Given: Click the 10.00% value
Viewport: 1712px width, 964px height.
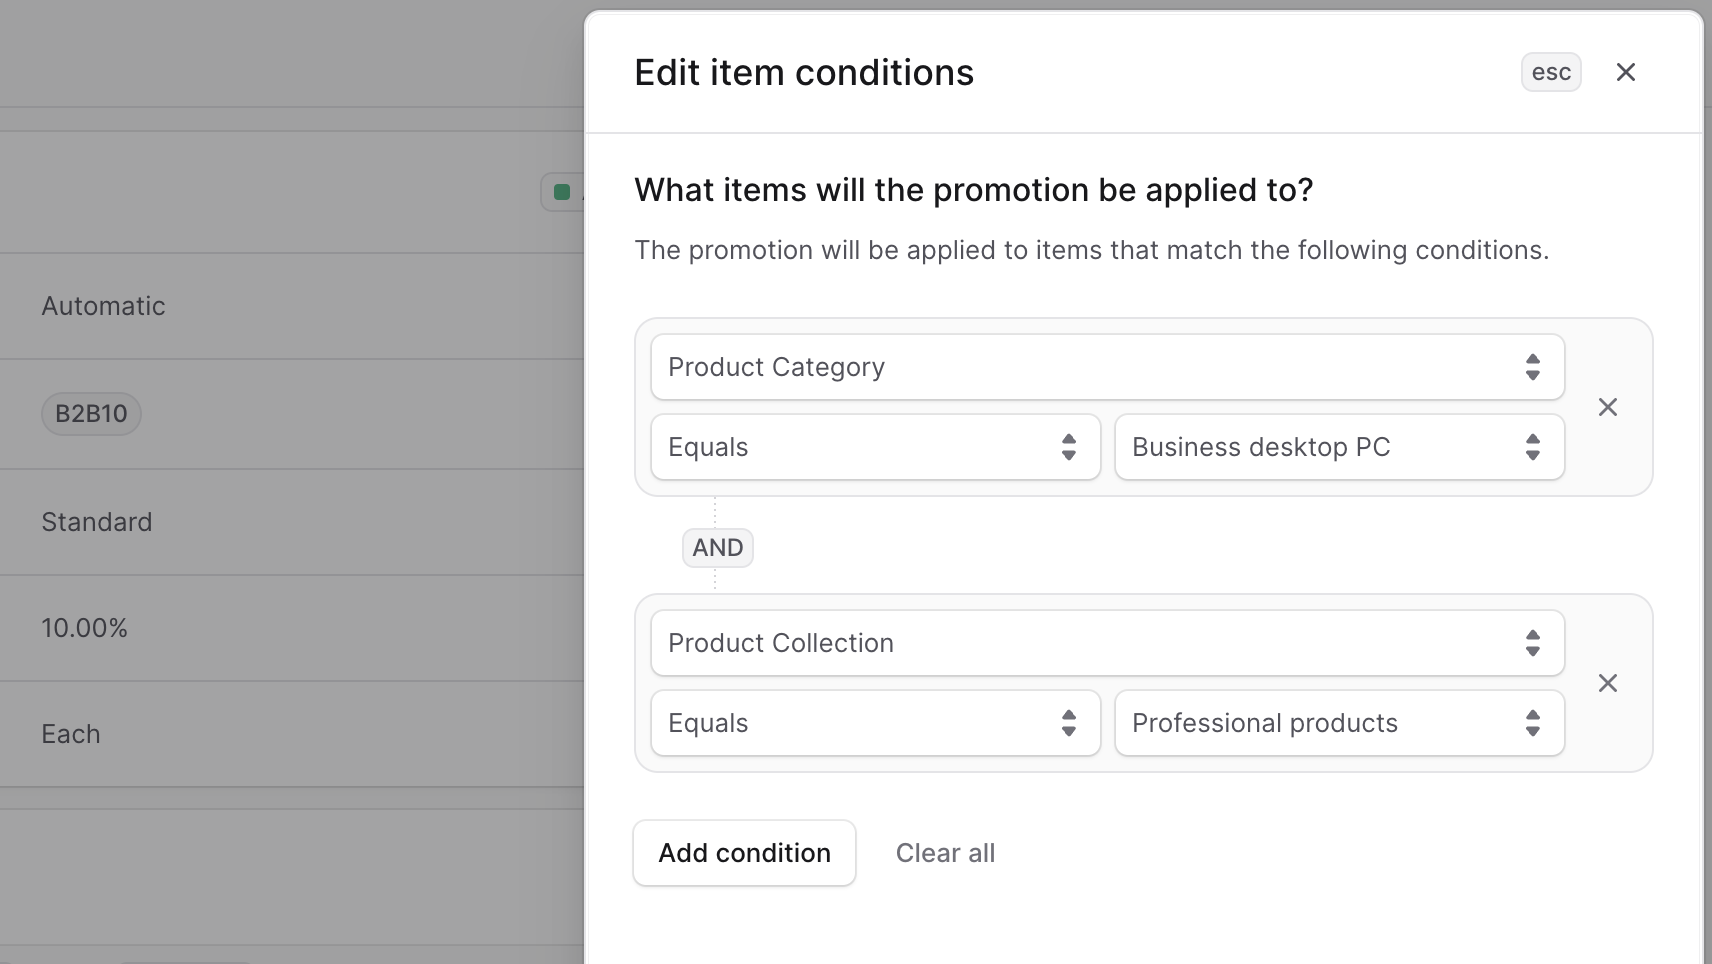Looking at the screenshot, I should (84, 628).
